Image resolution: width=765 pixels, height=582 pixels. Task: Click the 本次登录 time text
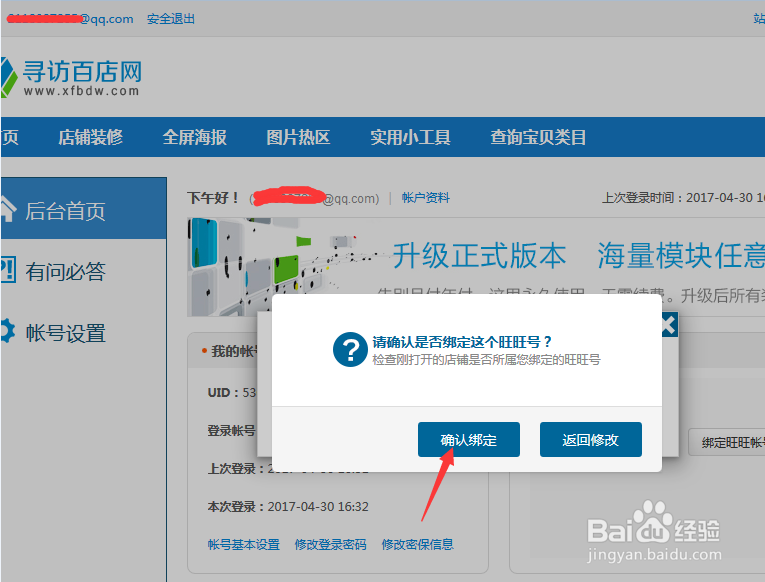coord(288,507)
